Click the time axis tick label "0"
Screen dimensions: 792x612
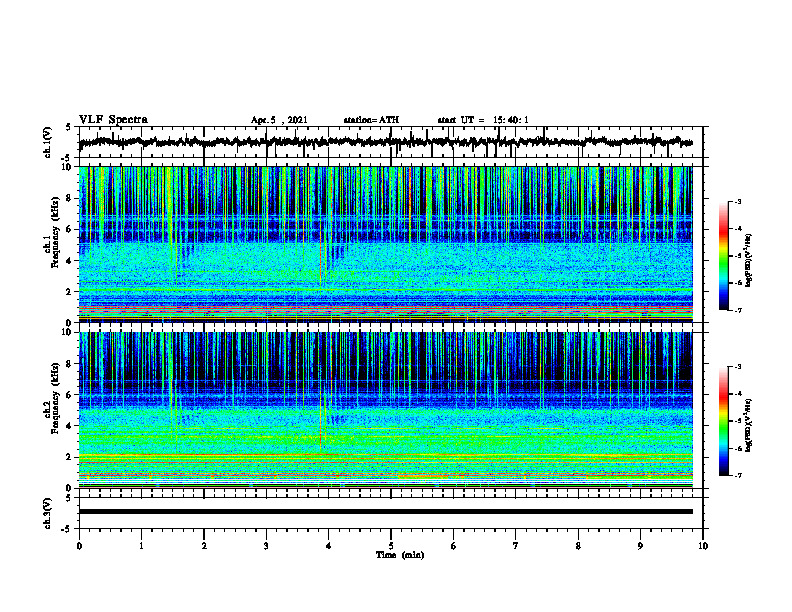point(79,546)
